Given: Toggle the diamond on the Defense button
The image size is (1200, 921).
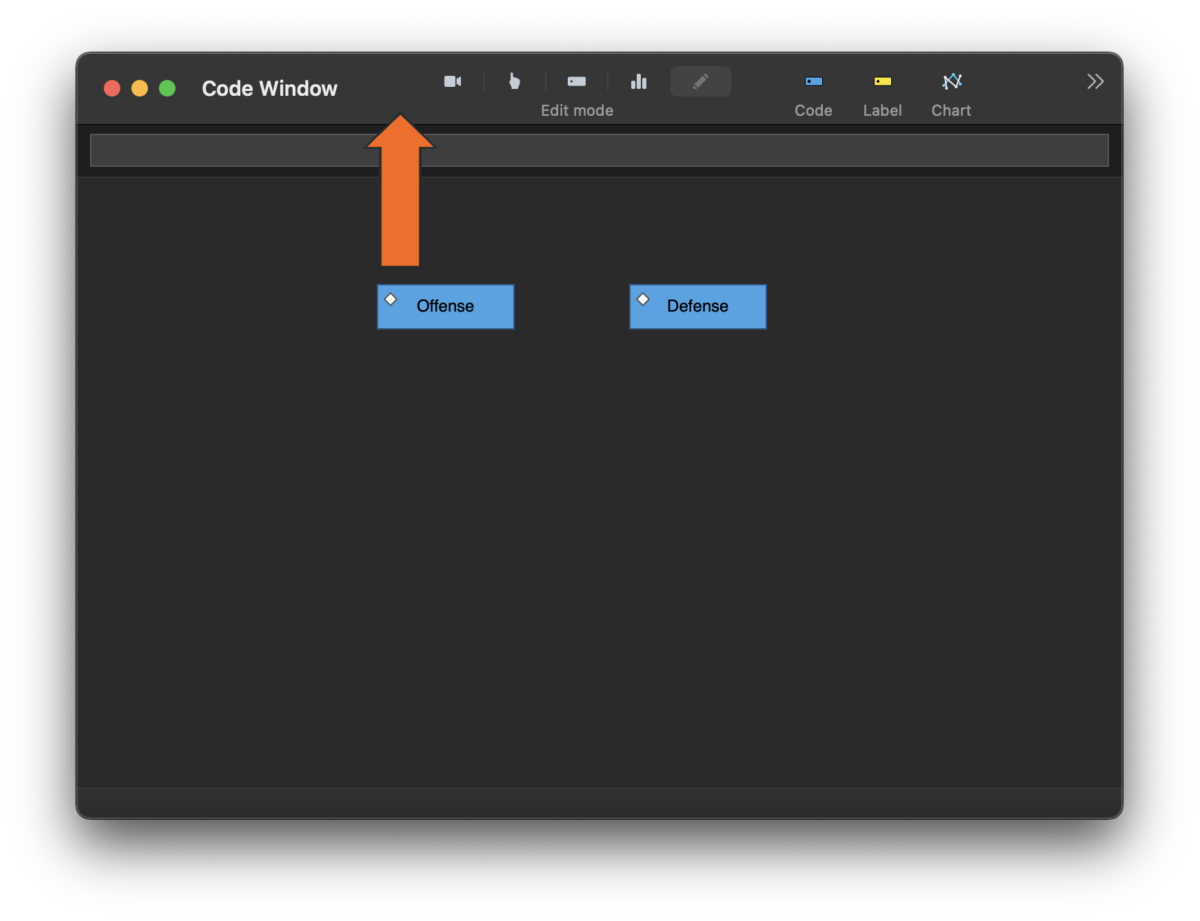Looking at the screenshot, I should [x=642, y=297].
